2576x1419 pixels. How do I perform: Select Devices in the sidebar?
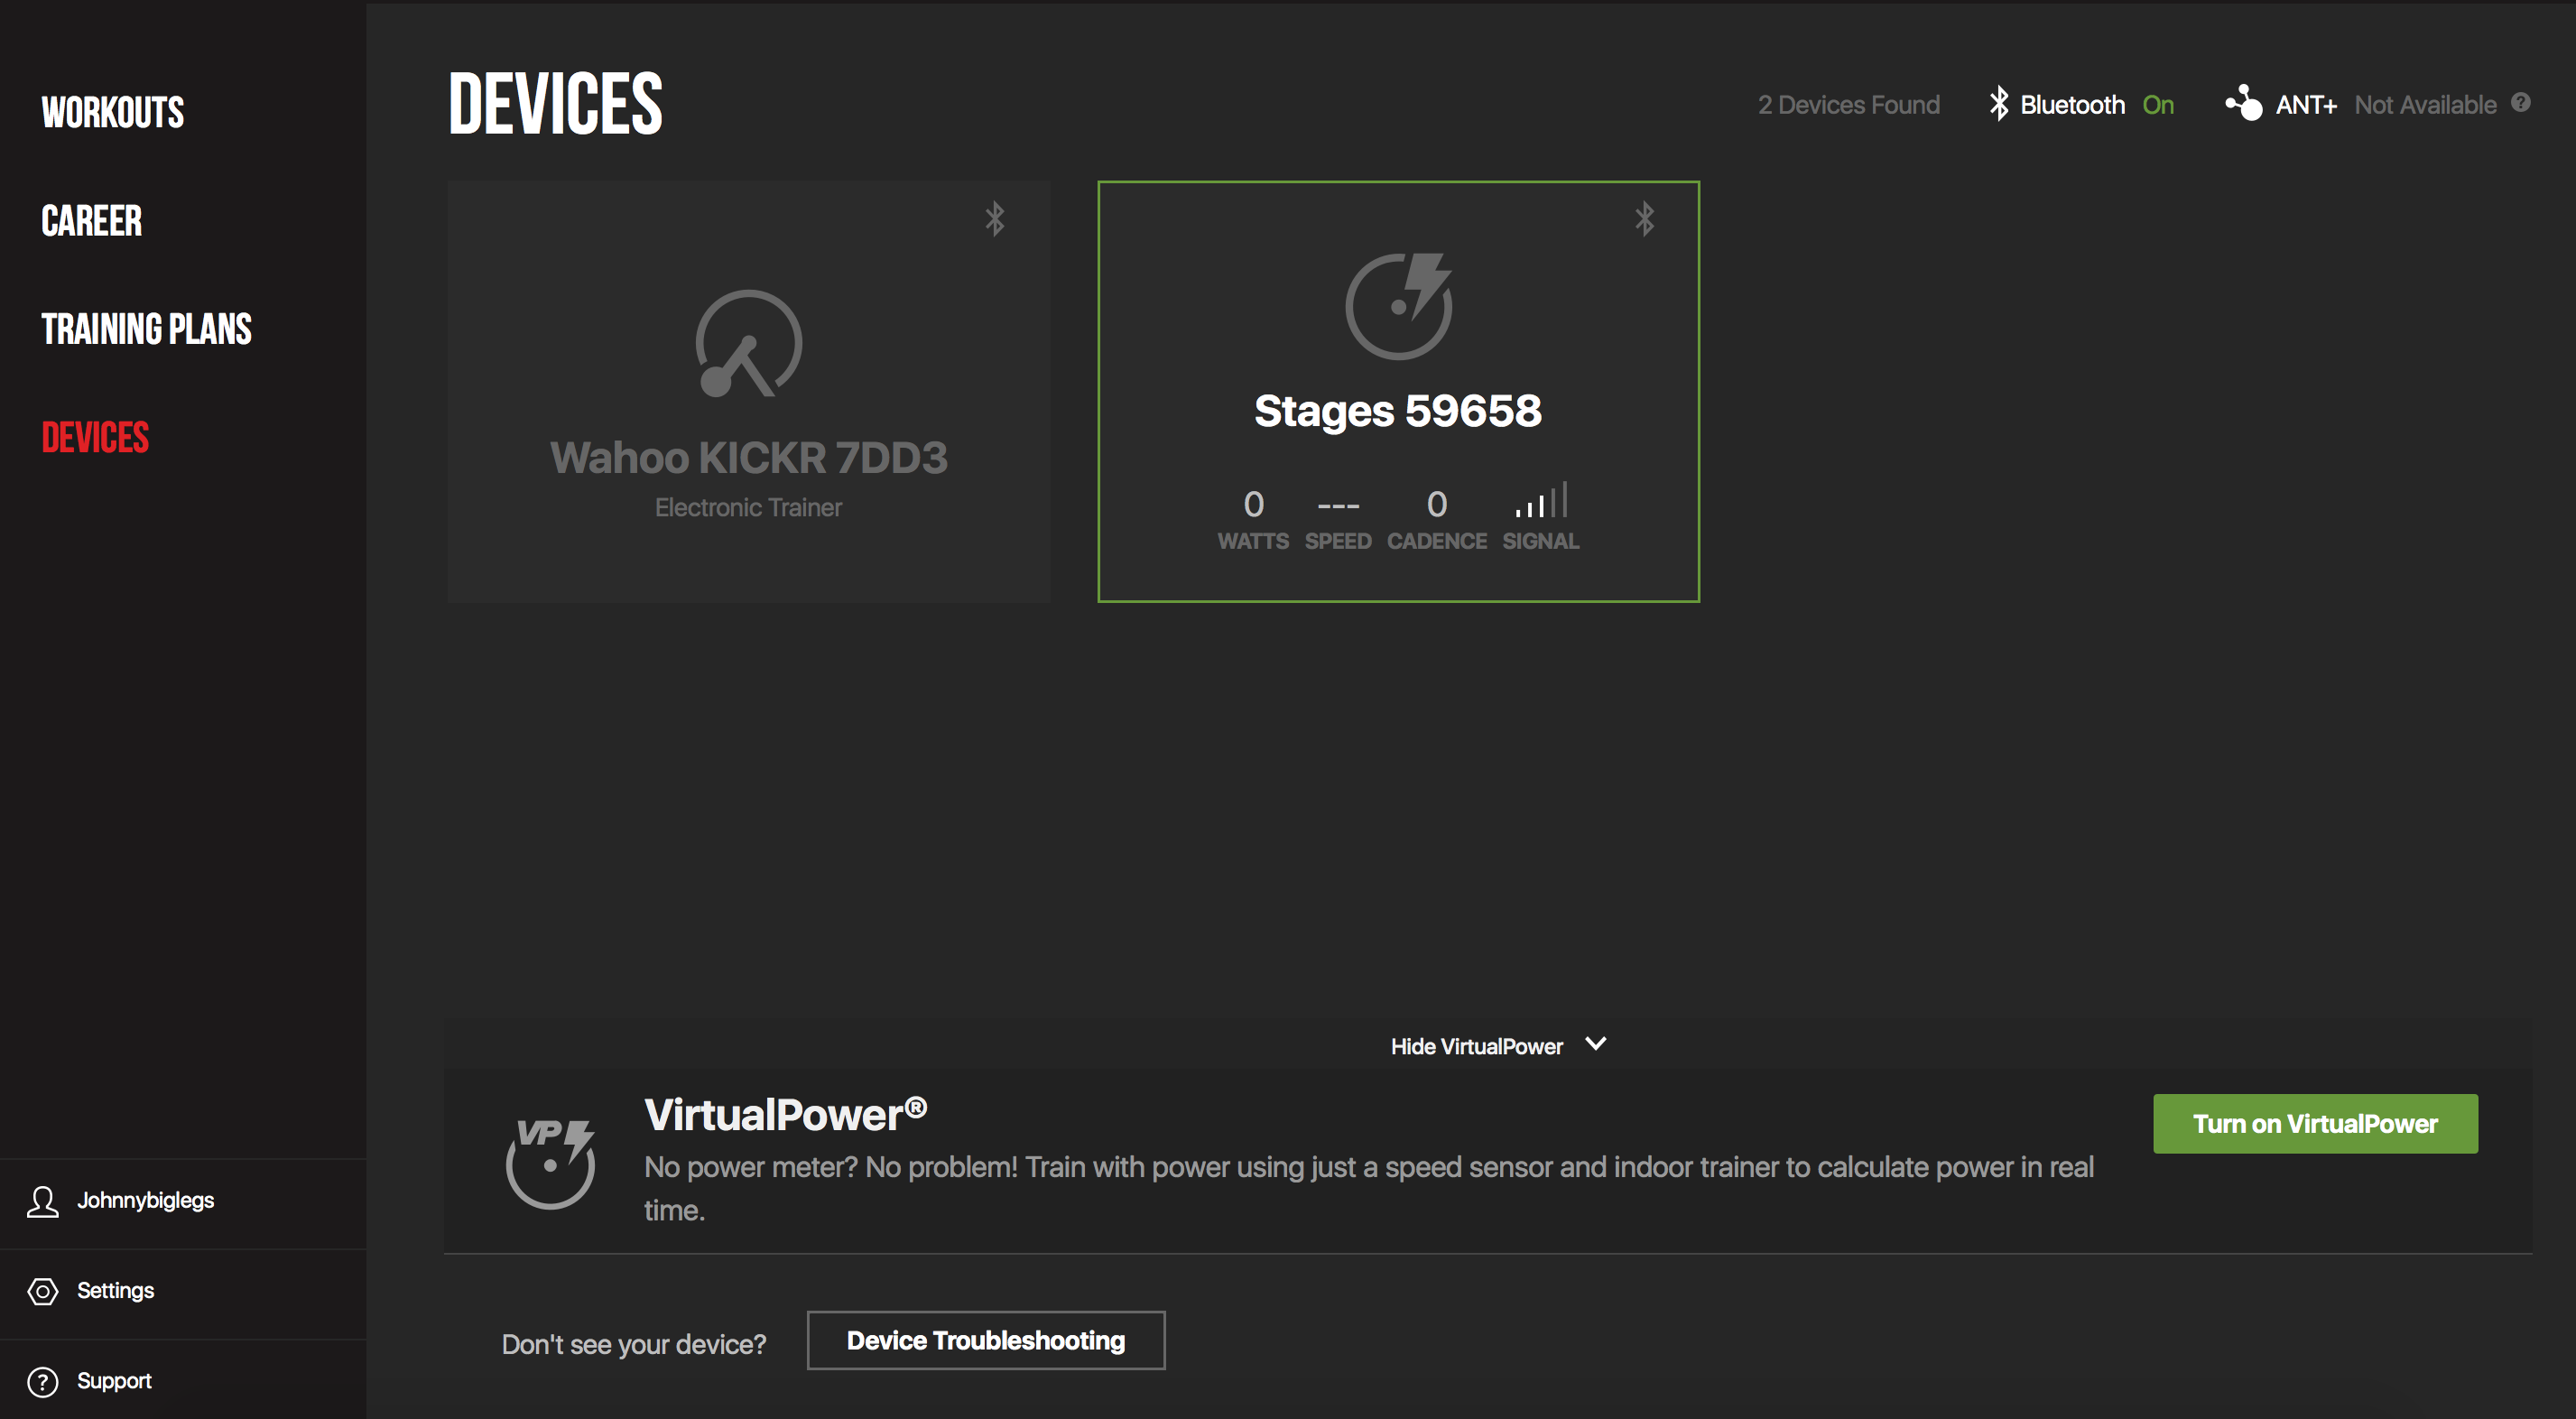(95, 438)
